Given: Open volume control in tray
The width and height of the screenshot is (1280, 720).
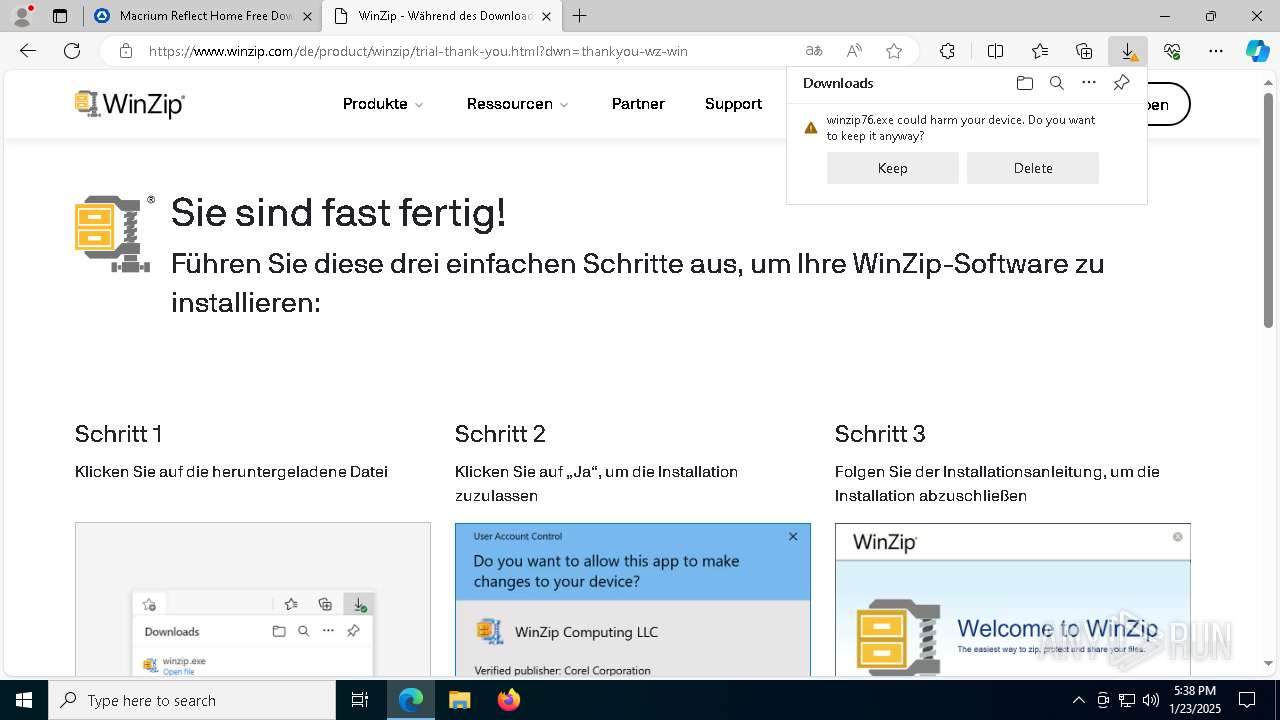Looking at the screenshot, I should click(1151, 700).
